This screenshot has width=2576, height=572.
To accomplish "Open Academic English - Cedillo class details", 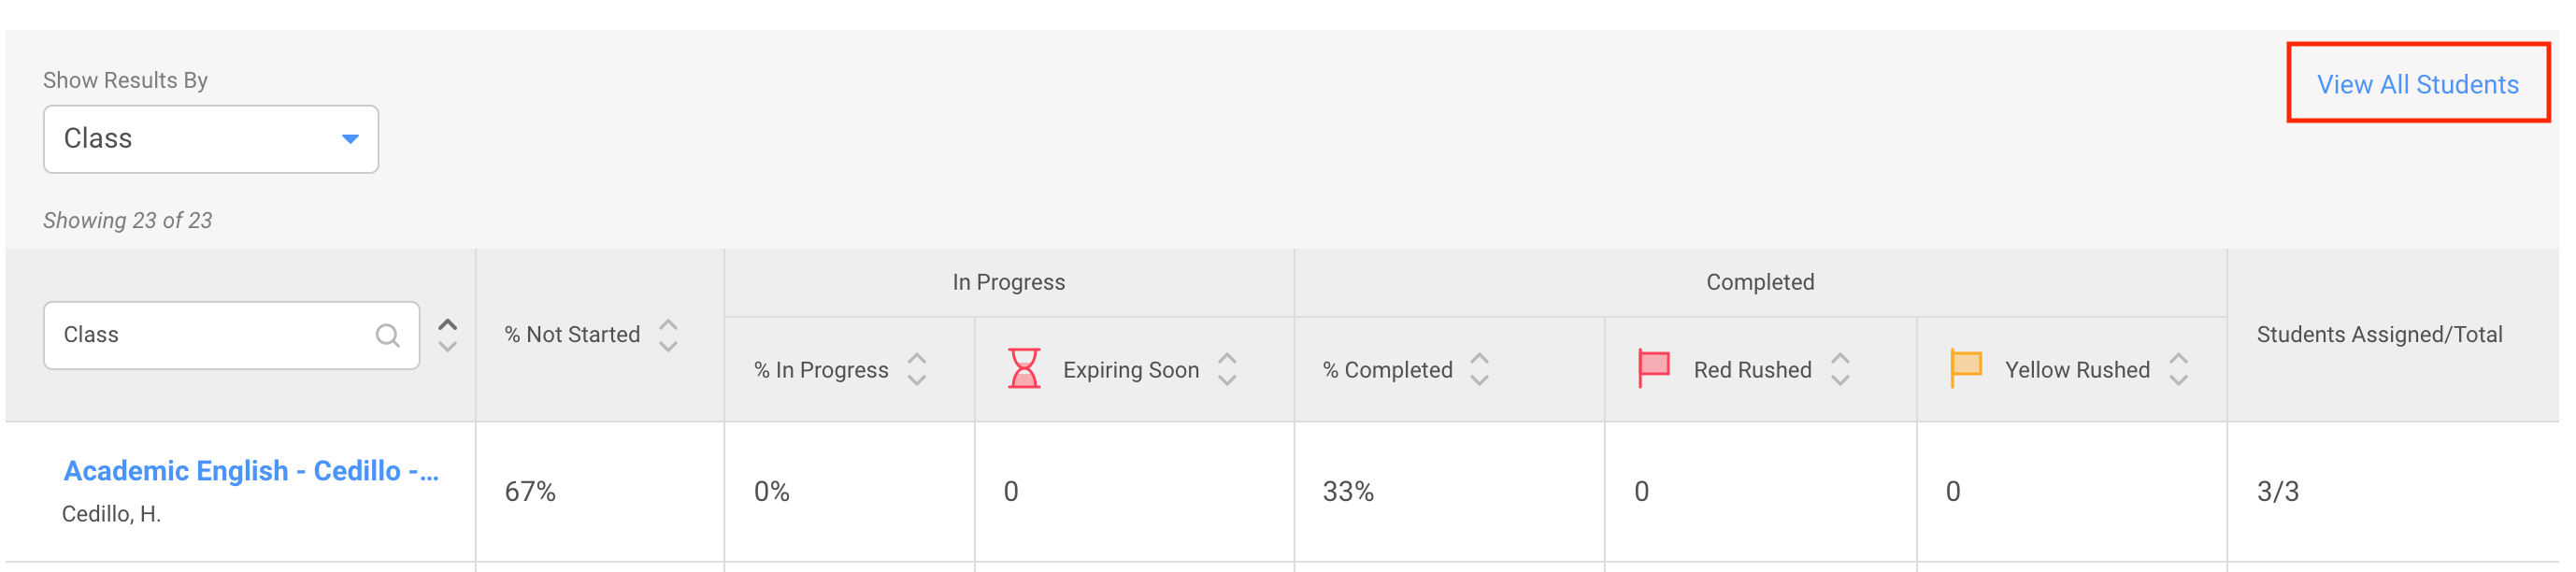I will [x=253, y=471].
